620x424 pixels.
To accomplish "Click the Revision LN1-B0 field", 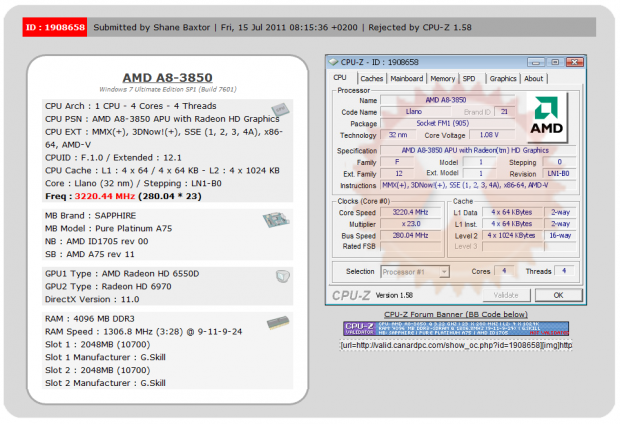I will click(x=558, y=174).
